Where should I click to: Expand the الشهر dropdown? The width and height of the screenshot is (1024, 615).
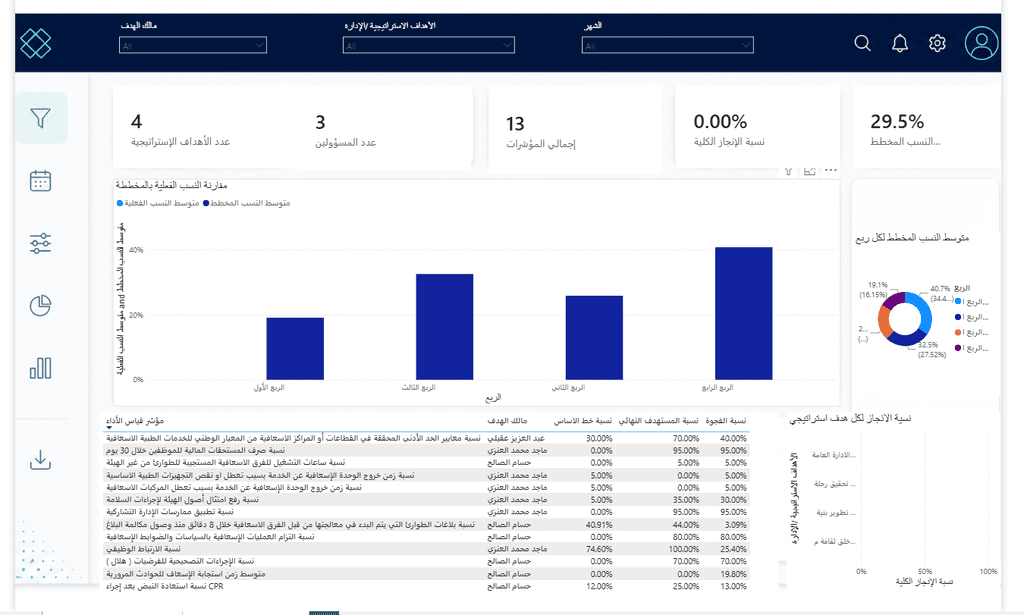(667, 45)
